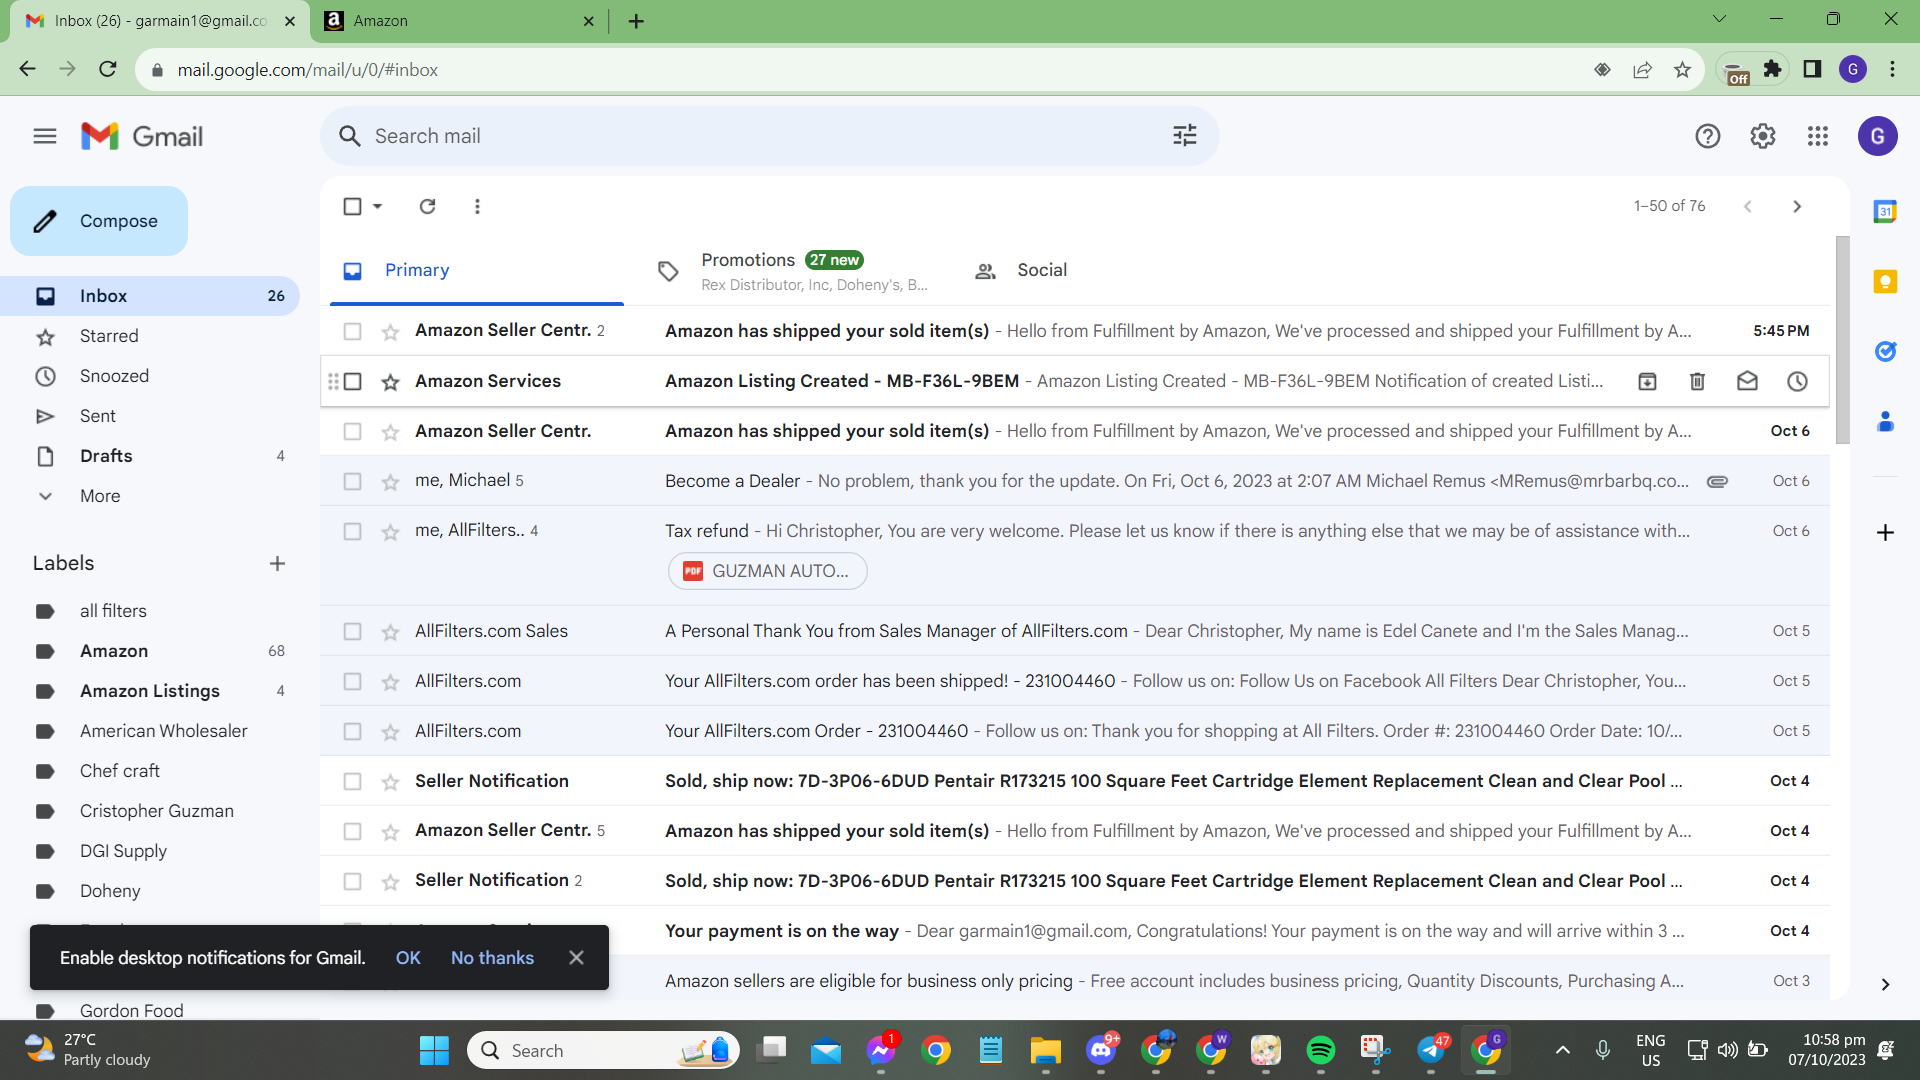1920x1080 pixels.
Task: Open Google Calendar side panel
Action: (1885, 211)
